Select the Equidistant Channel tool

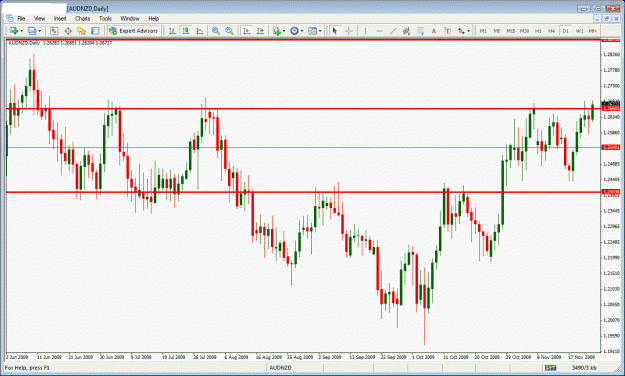[406, 31]
